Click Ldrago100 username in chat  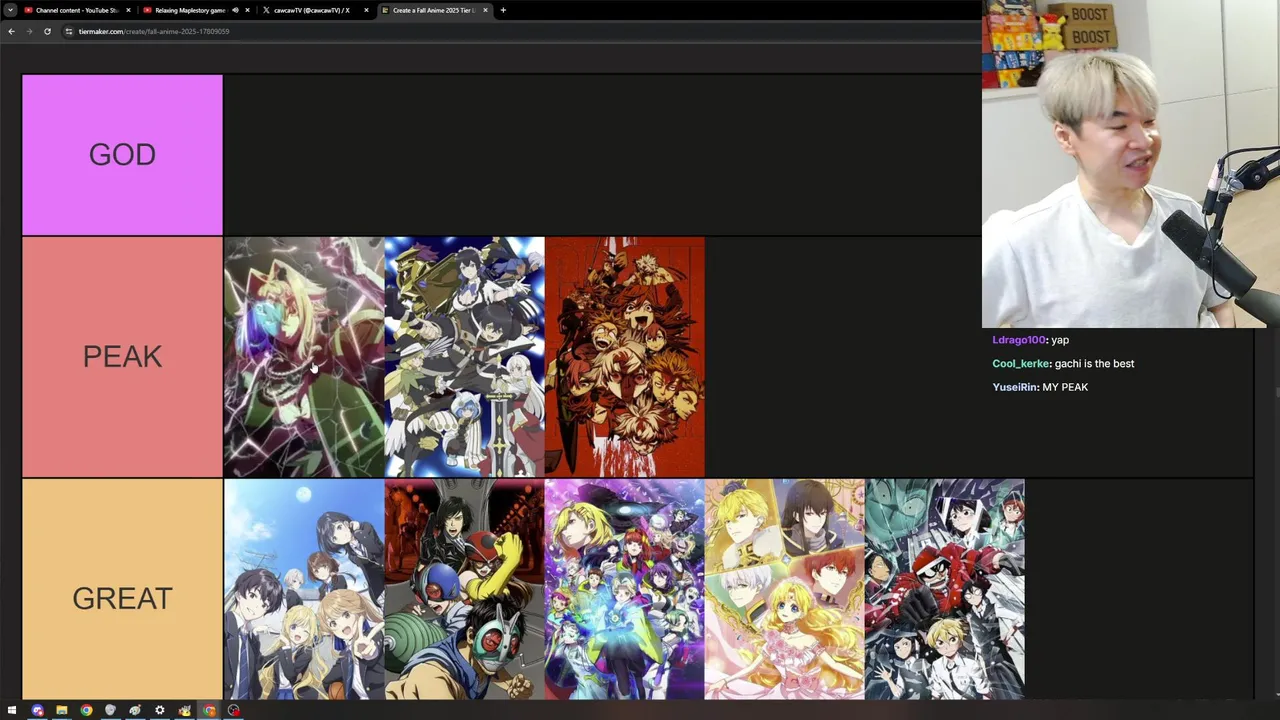(x=1019, y=340)
